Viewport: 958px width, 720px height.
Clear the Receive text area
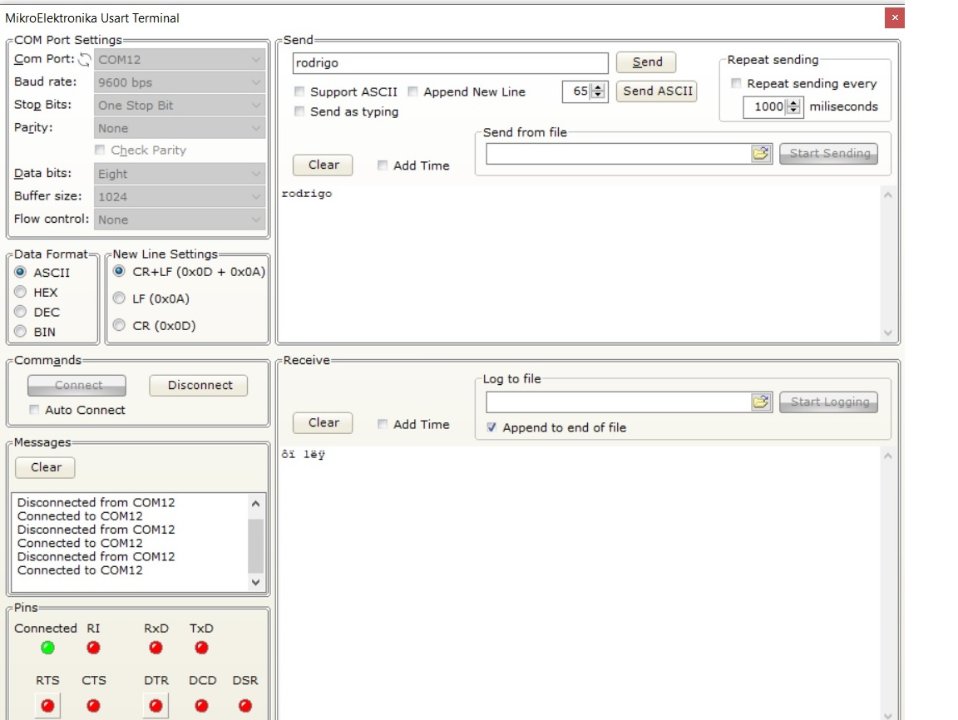point(323,423)
